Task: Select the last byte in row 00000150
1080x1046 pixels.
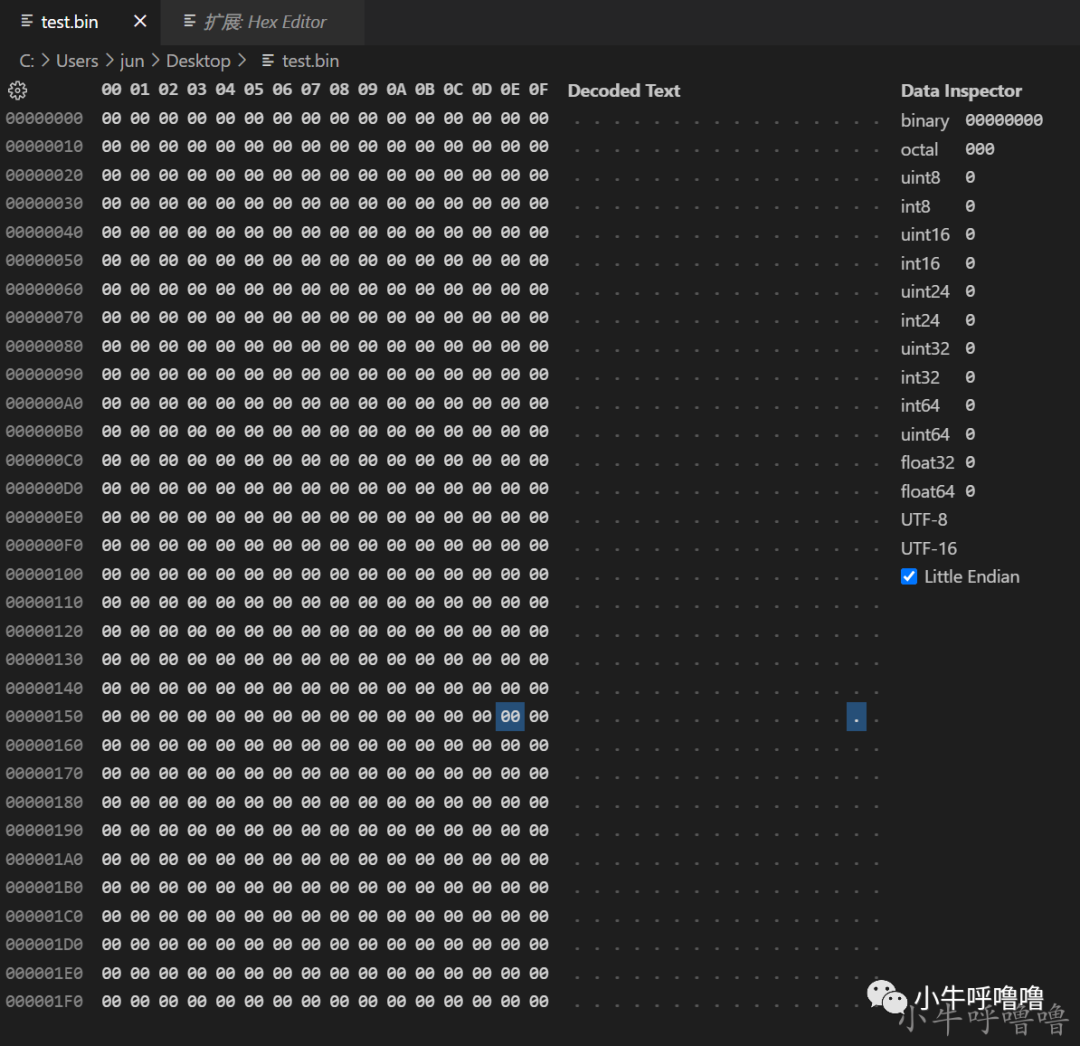Action: pyautogui.click(x=539, y=717)
